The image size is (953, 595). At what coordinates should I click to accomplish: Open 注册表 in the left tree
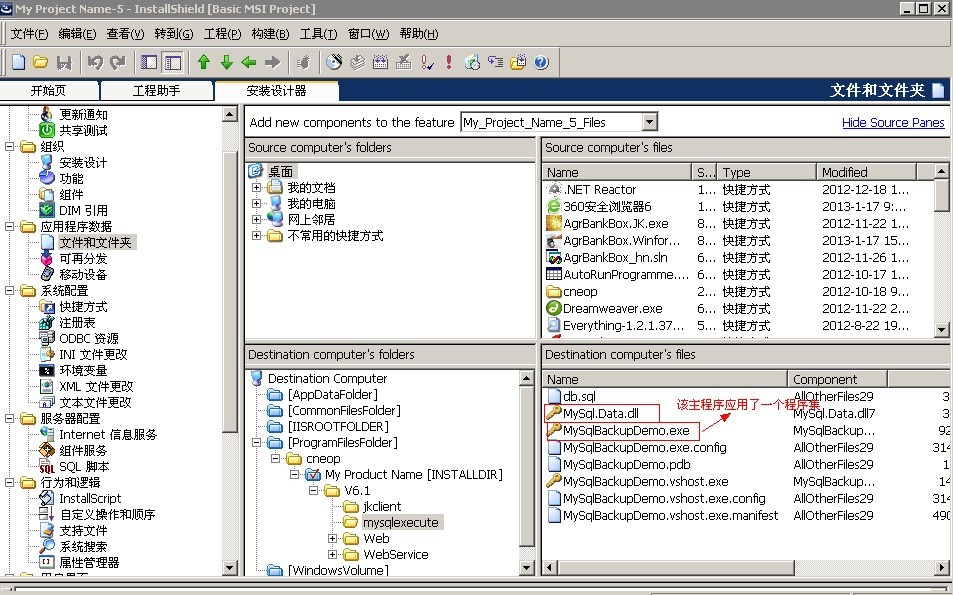[x=77, y=322]
